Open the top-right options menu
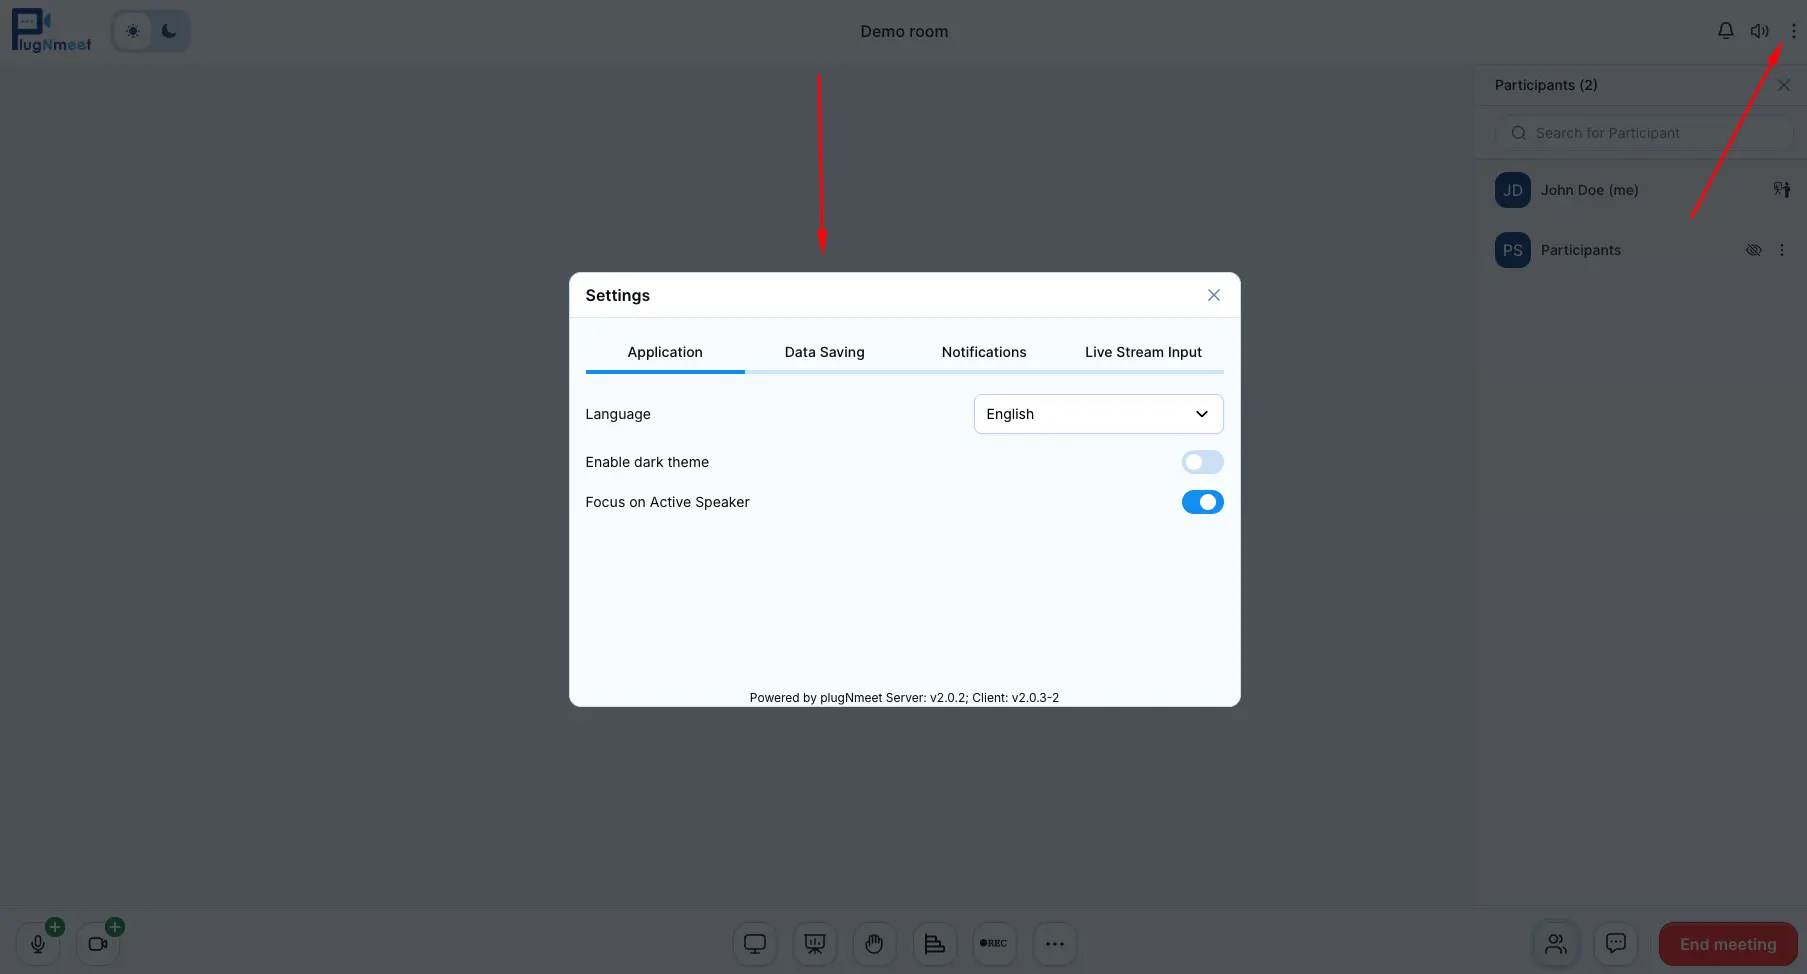 click(x=1794, y=30)
